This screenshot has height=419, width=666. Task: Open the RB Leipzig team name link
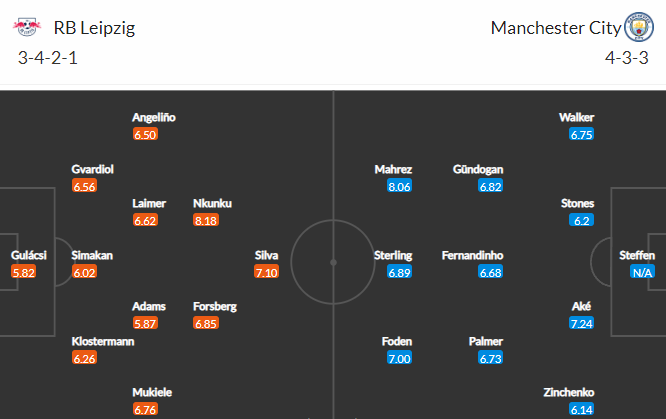(x=95, y=28)
